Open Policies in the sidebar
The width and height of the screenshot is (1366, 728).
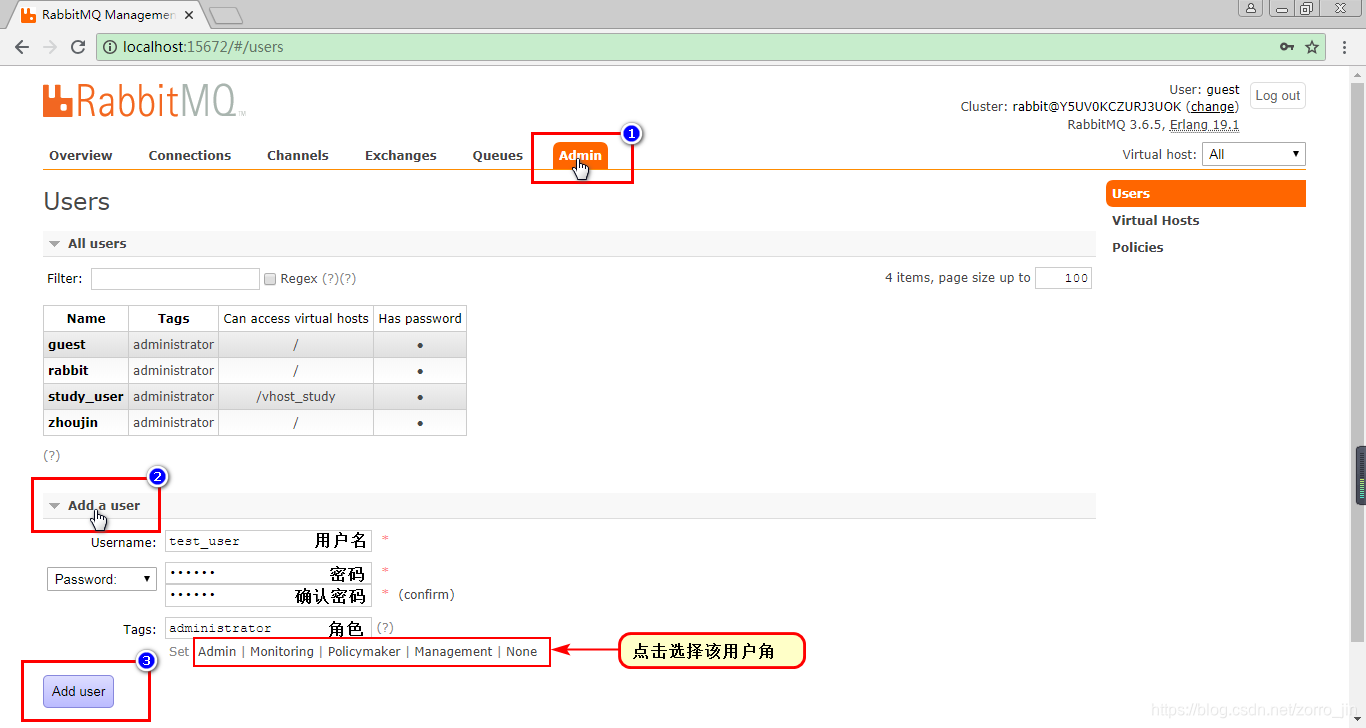[1138, 248]
